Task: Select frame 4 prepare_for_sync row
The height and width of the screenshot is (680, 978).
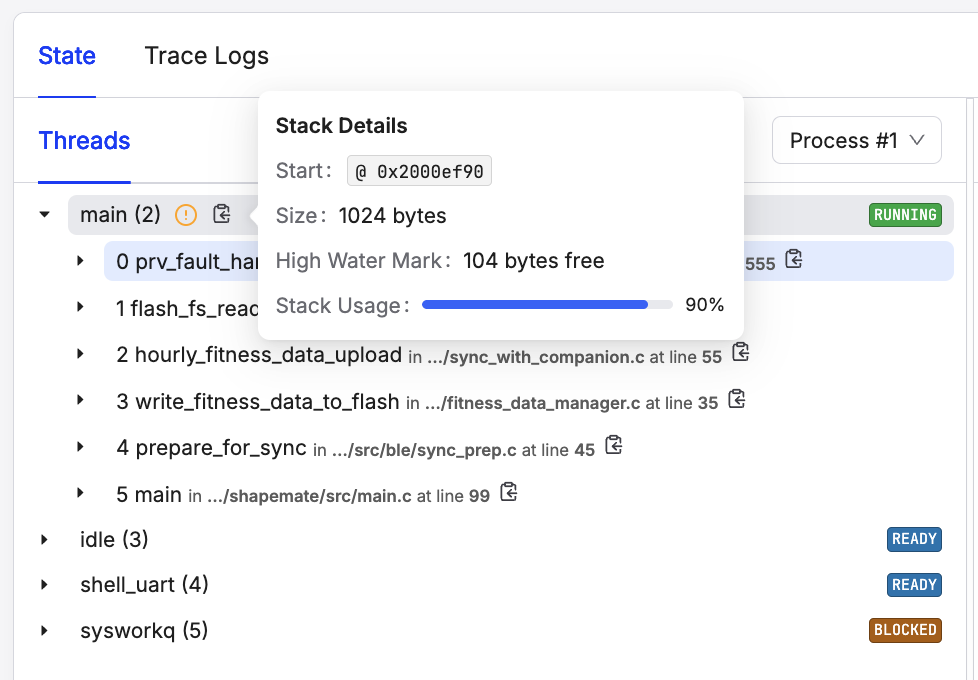Action: tap(211, 448)
